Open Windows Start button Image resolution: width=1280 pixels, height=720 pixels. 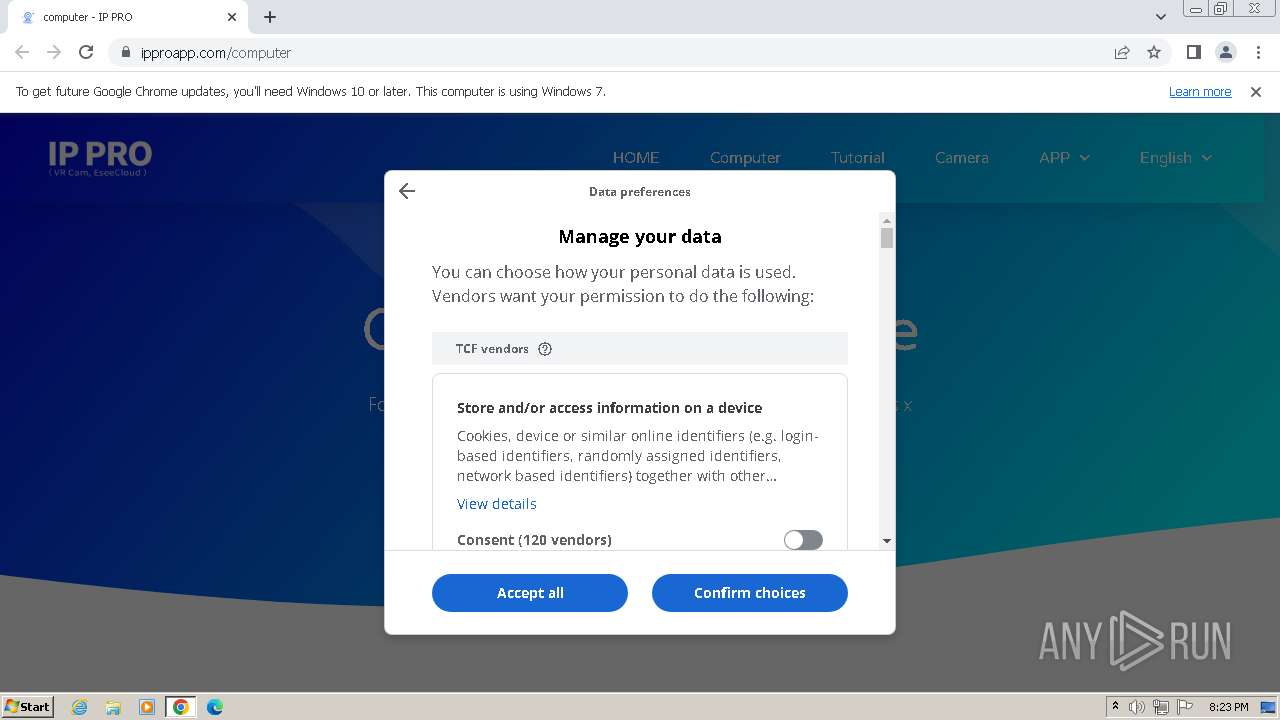[28, 706]
